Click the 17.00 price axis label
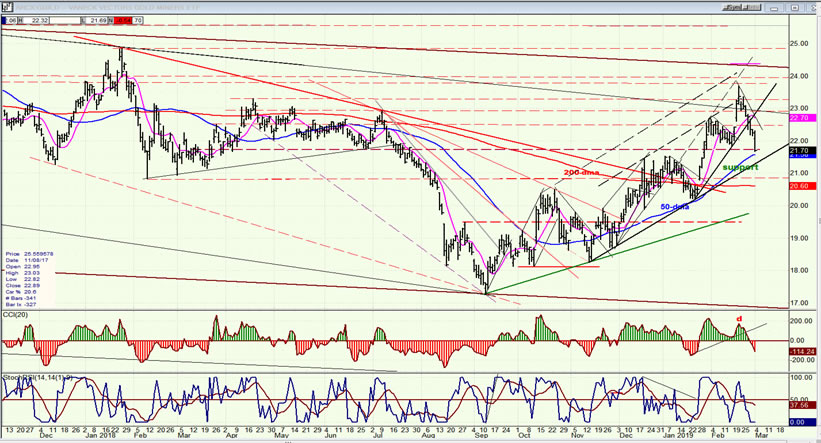Screen dimensions: 821x443 click(x=798, y=303)
